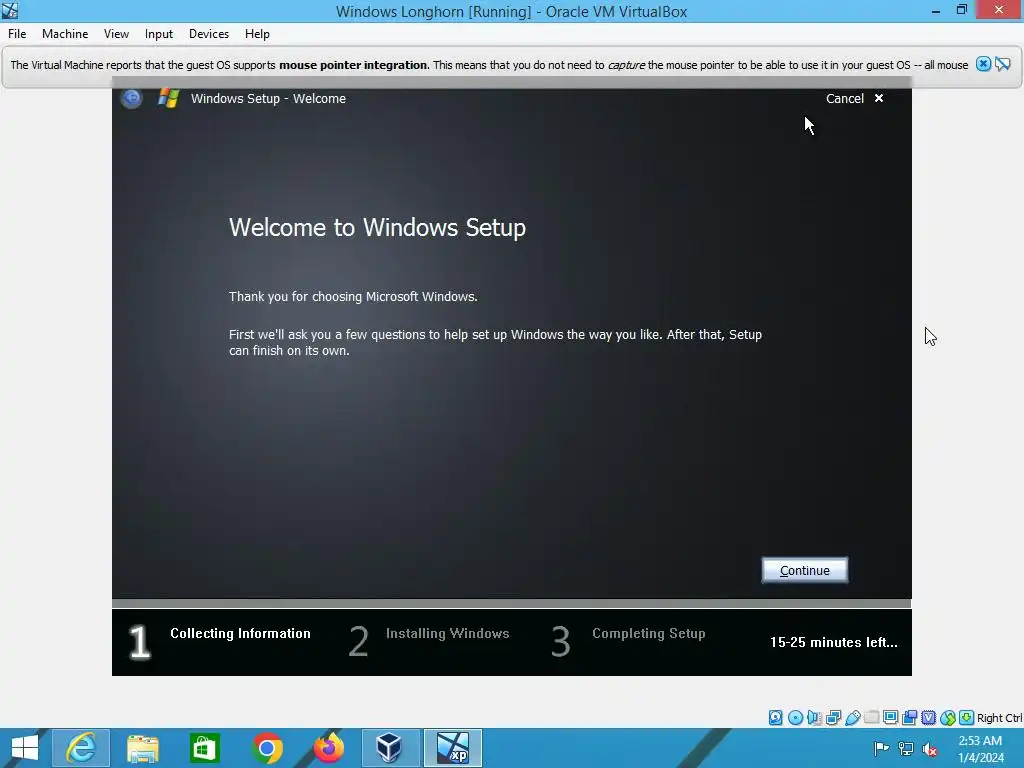Click the Continue button
Viewport: 1024px width, 768px height.
click(x=805, y=570)
